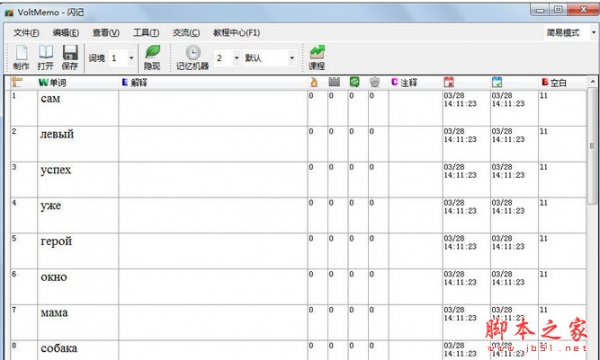
Task: Click the vertical scrollbar thumb
Action: (592, 146)
